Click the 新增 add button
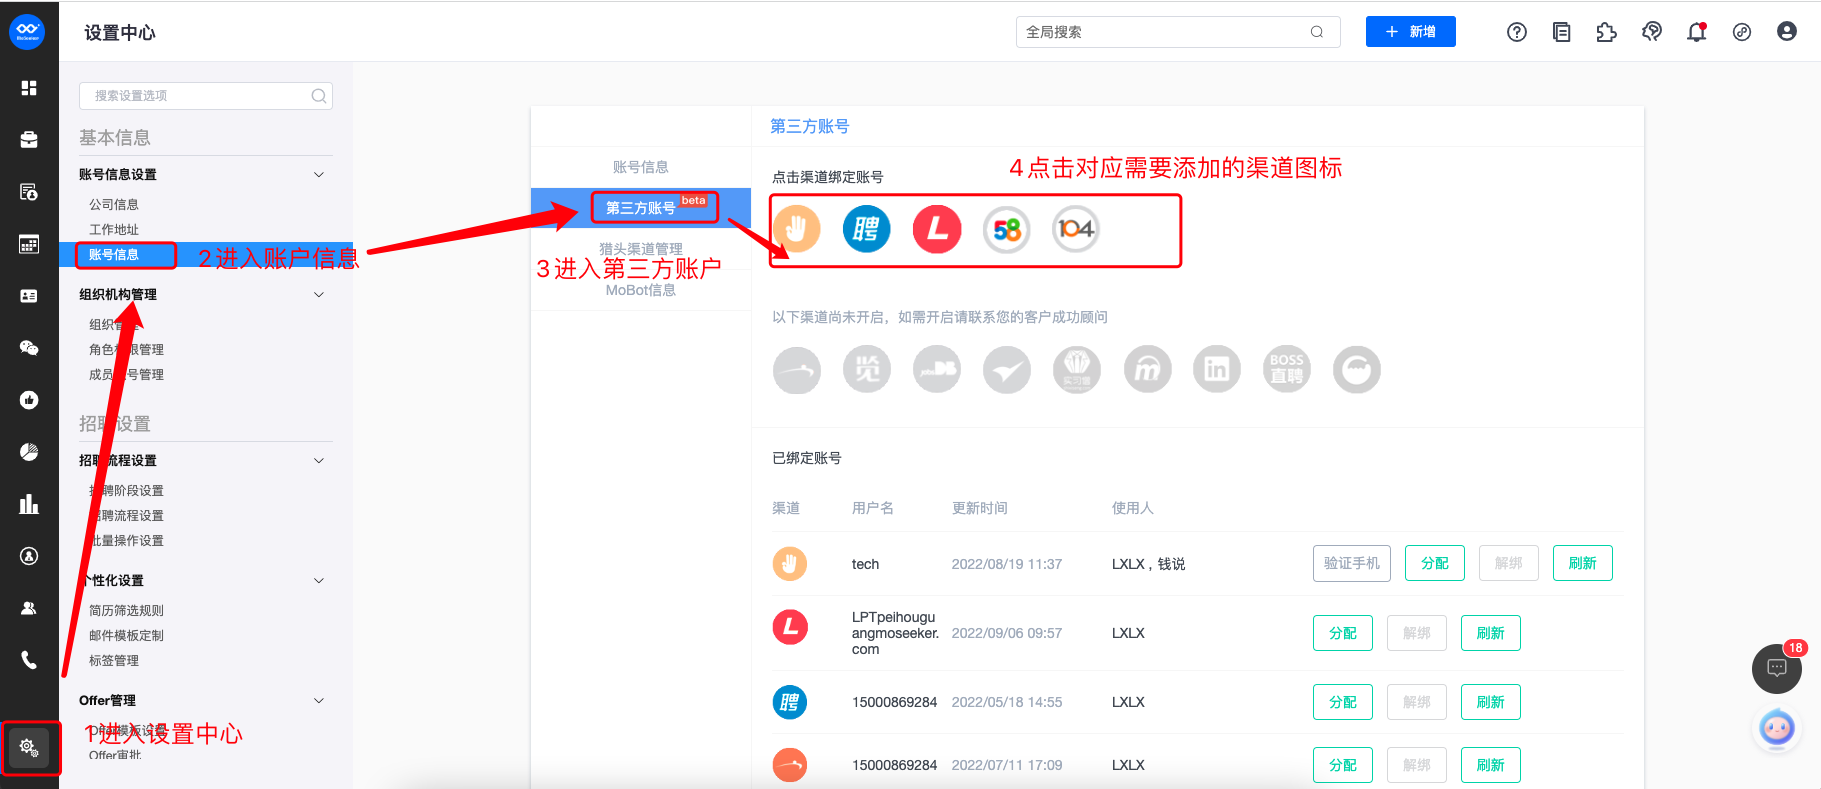 (1411, 32)
